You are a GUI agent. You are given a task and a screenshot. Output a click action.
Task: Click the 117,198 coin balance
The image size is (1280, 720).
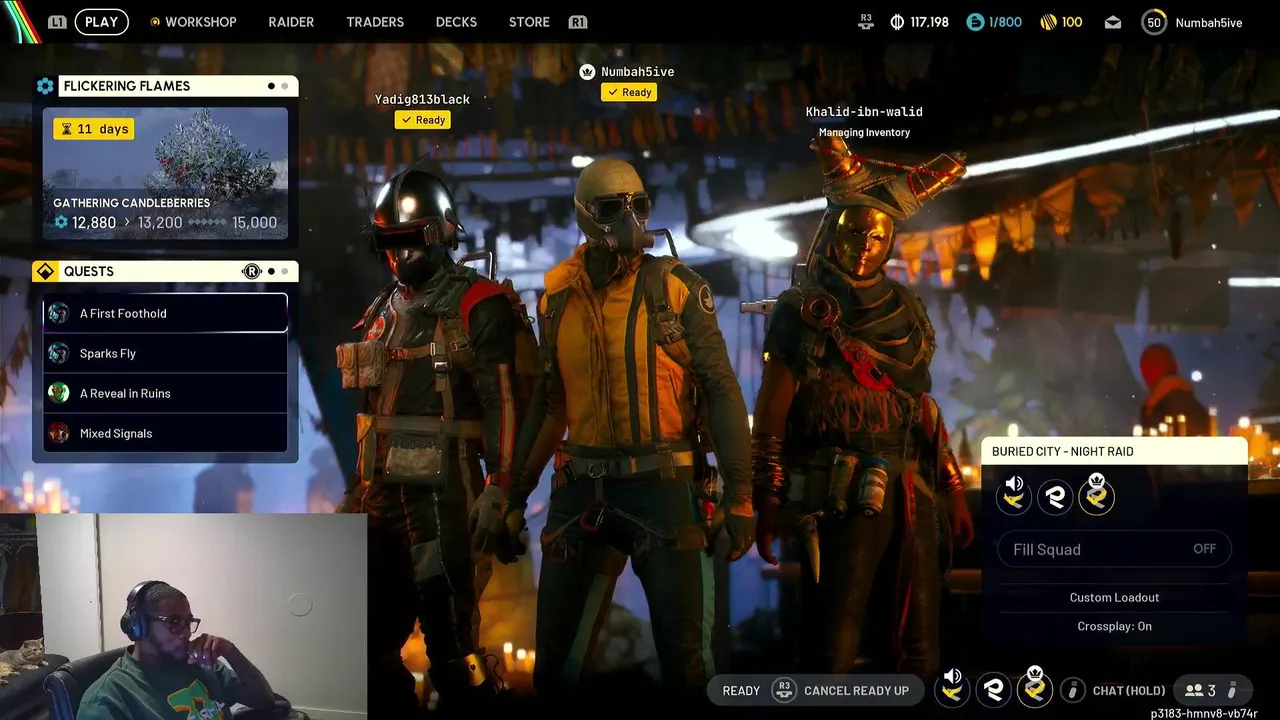[x=929, y=22]
